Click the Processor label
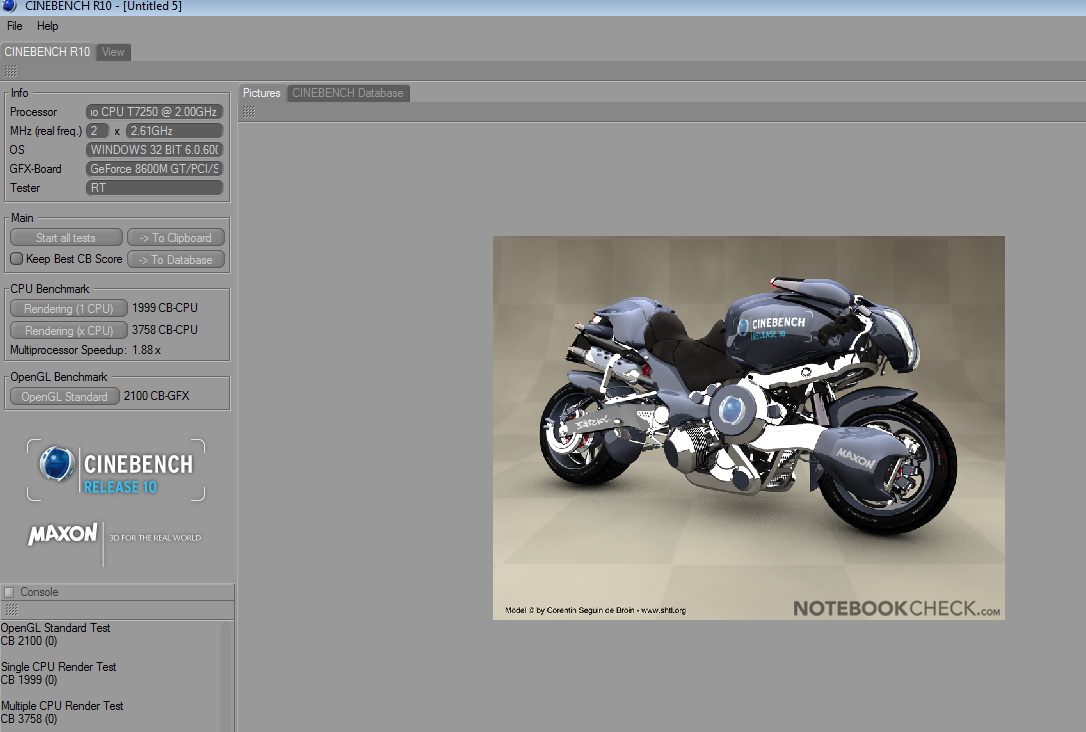1086x732 pixels. point(33,111)
